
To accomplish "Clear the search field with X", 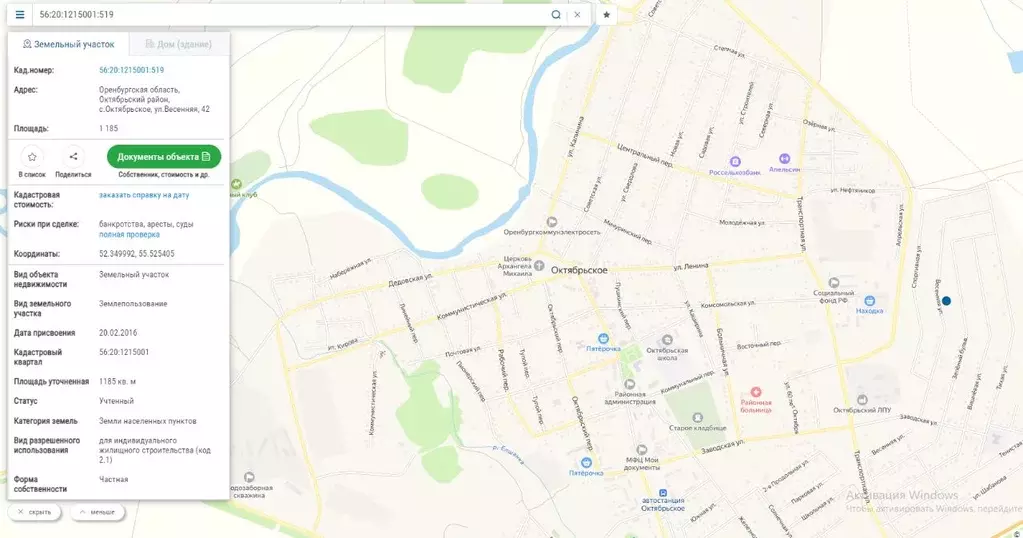I will click(577, 15).
